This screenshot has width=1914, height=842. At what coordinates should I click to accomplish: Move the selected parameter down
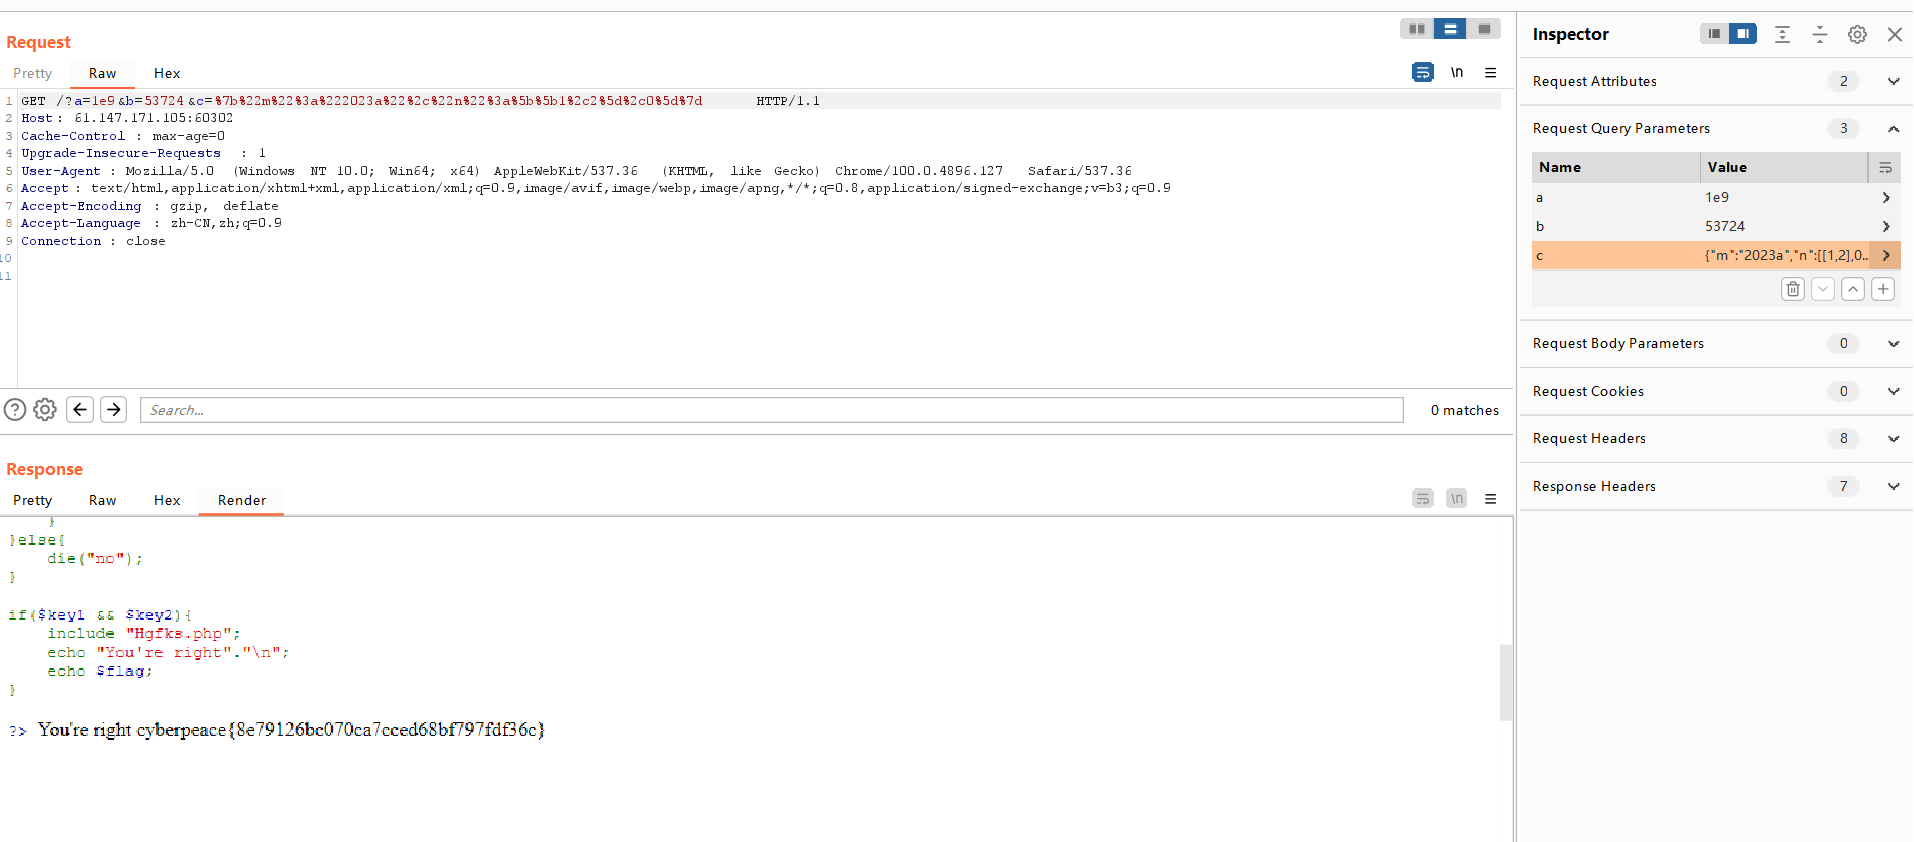tap(1823, 289)
